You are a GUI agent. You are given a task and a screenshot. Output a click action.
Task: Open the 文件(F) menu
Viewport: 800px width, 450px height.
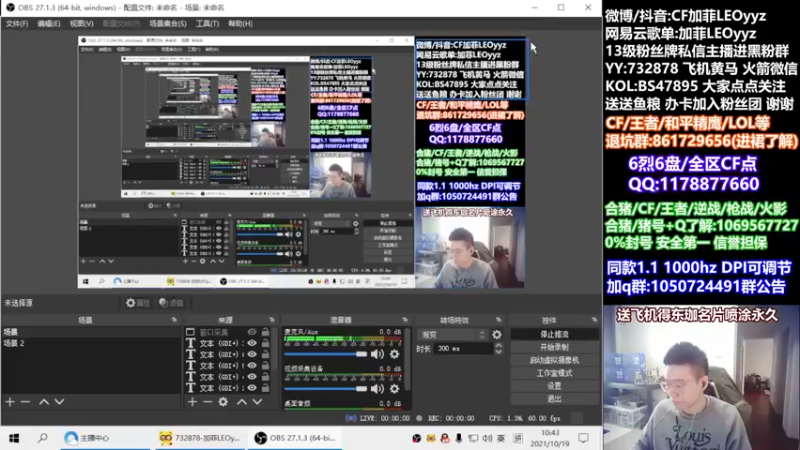click(x=17, y=23)
